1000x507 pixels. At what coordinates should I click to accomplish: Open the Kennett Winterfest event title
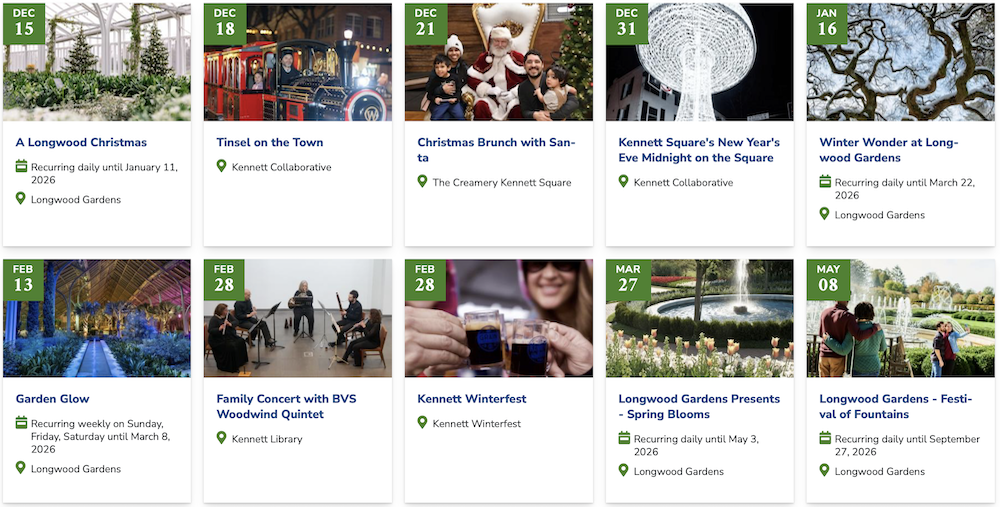[472, 399]
